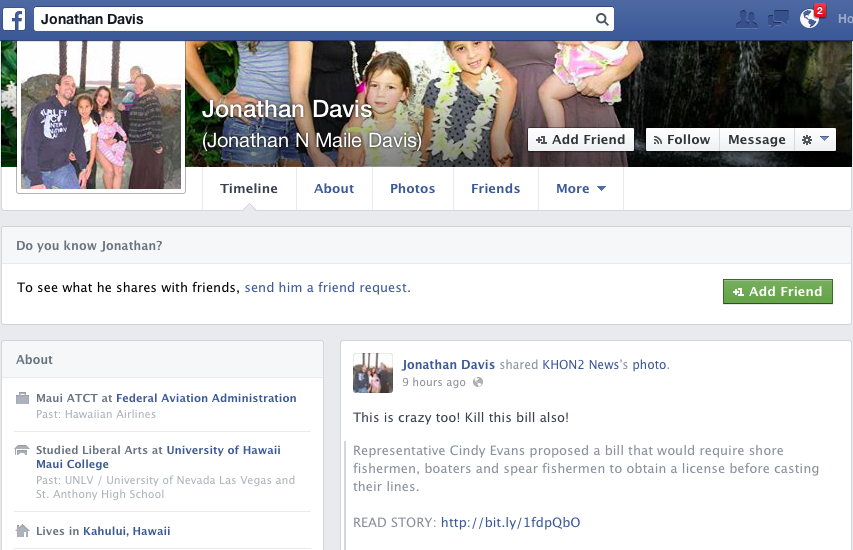Image resolution: width=853 pixels, height=550 pixels.
Task: Expand the More tab dropdown
Action: tap(581, 189)
